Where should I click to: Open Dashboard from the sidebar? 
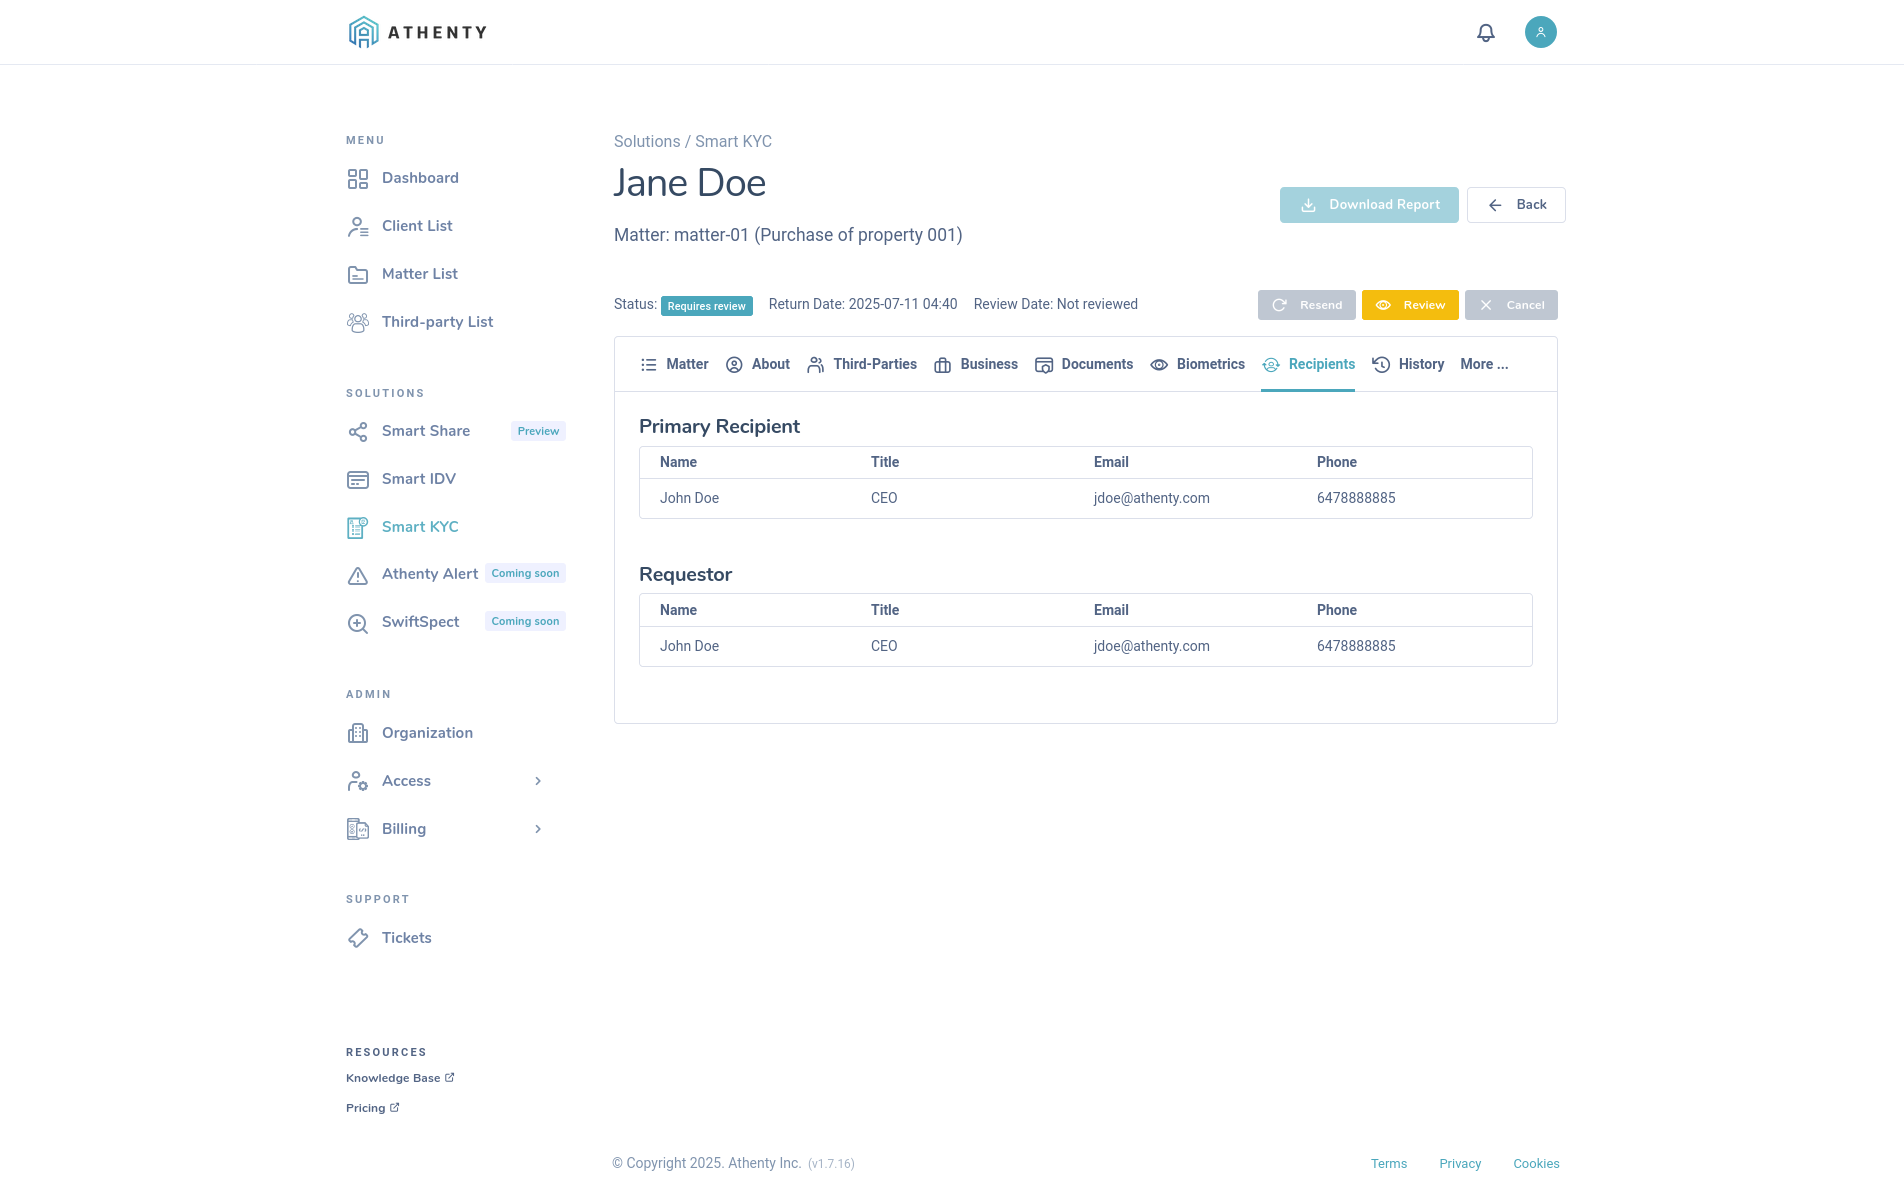420,178
